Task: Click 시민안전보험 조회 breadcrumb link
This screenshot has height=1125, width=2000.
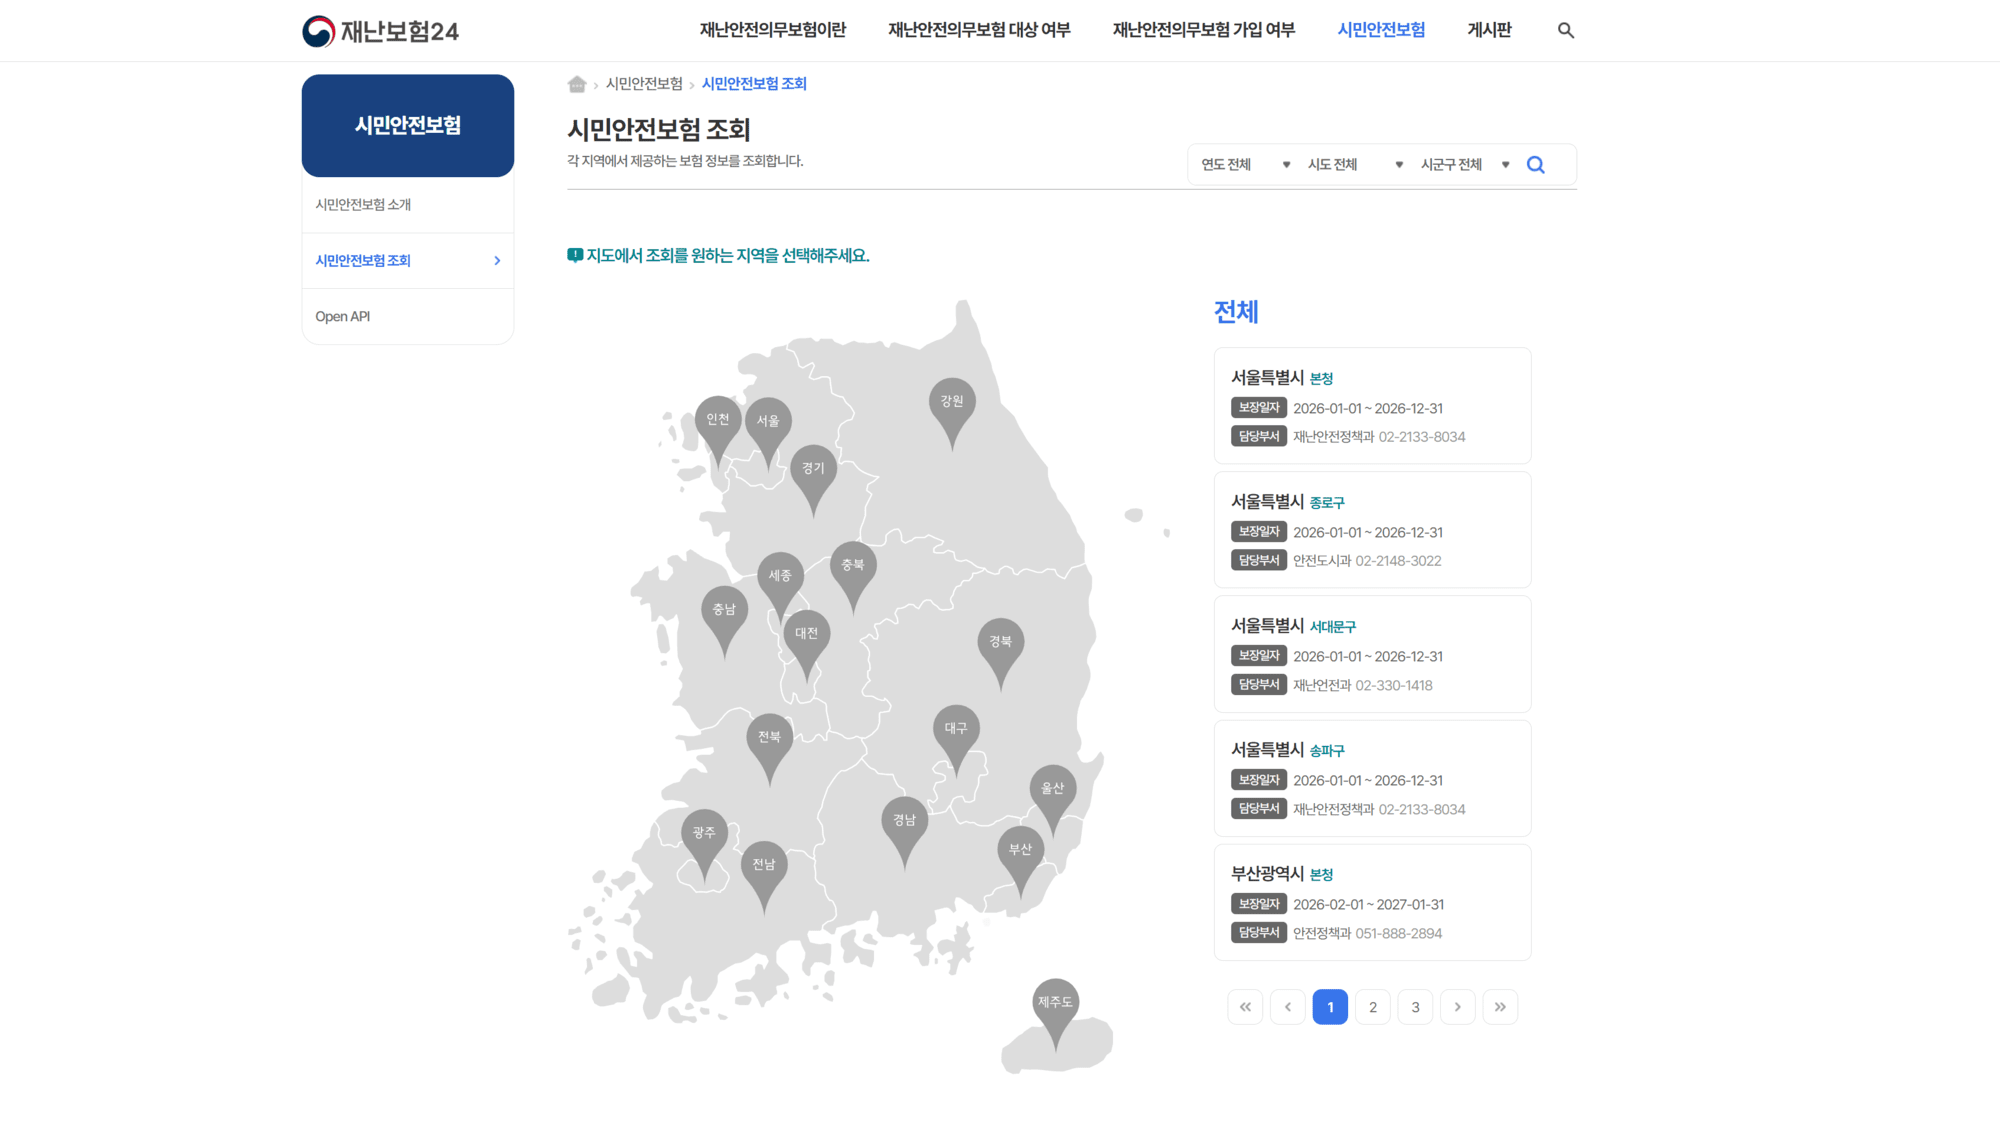Action: pyautogui.click(x=754, y=84)
